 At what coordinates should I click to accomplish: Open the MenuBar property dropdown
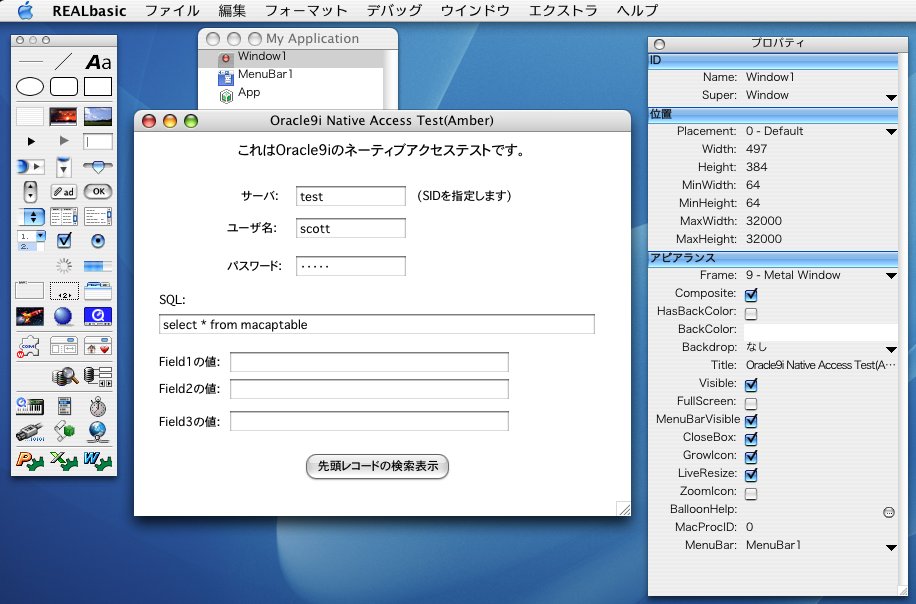891,547
